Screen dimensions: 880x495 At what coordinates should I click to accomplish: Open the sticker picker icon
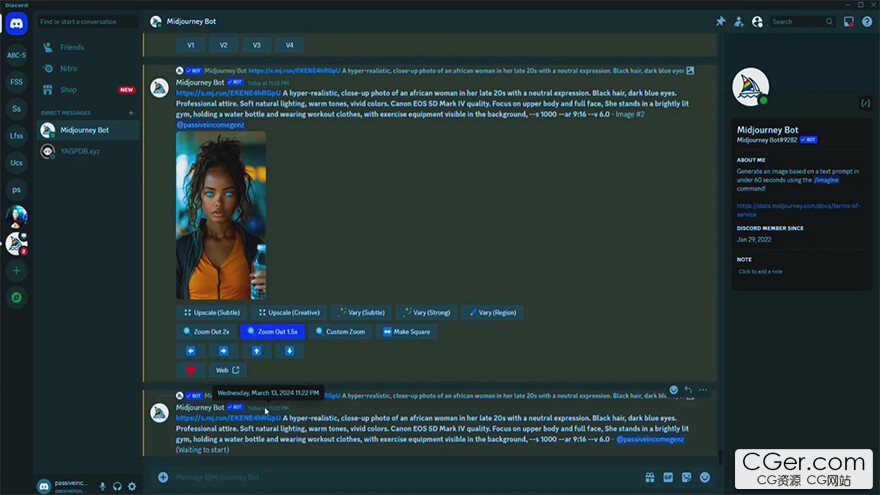click(686, 477)
